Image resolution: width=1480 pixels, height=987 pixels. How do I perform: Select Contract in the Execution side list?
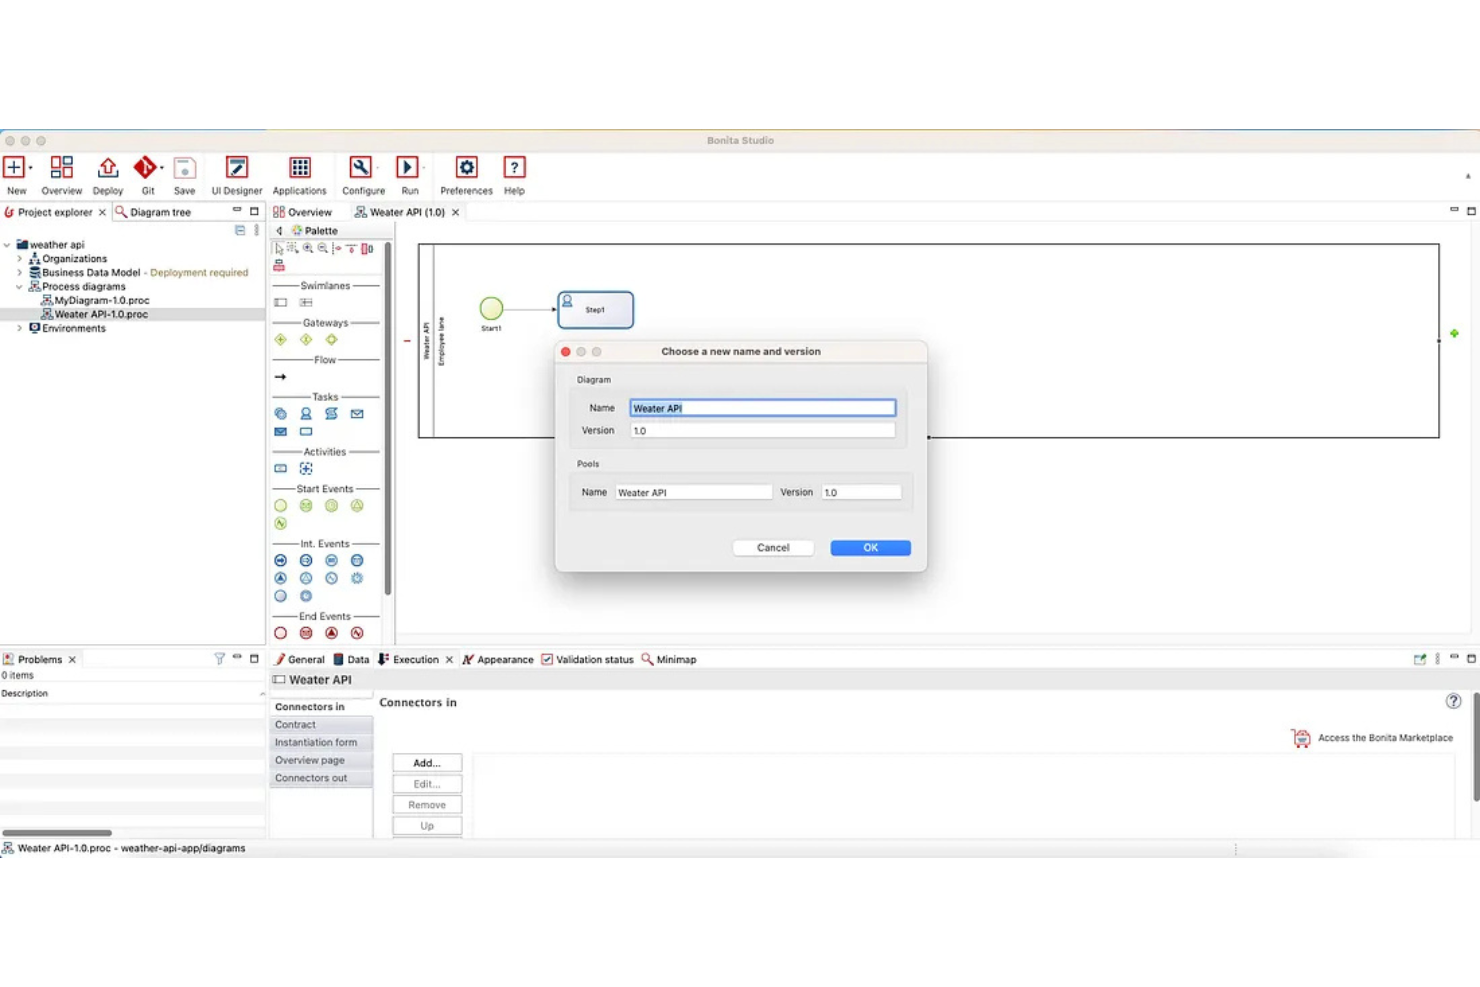coord(321,725)
